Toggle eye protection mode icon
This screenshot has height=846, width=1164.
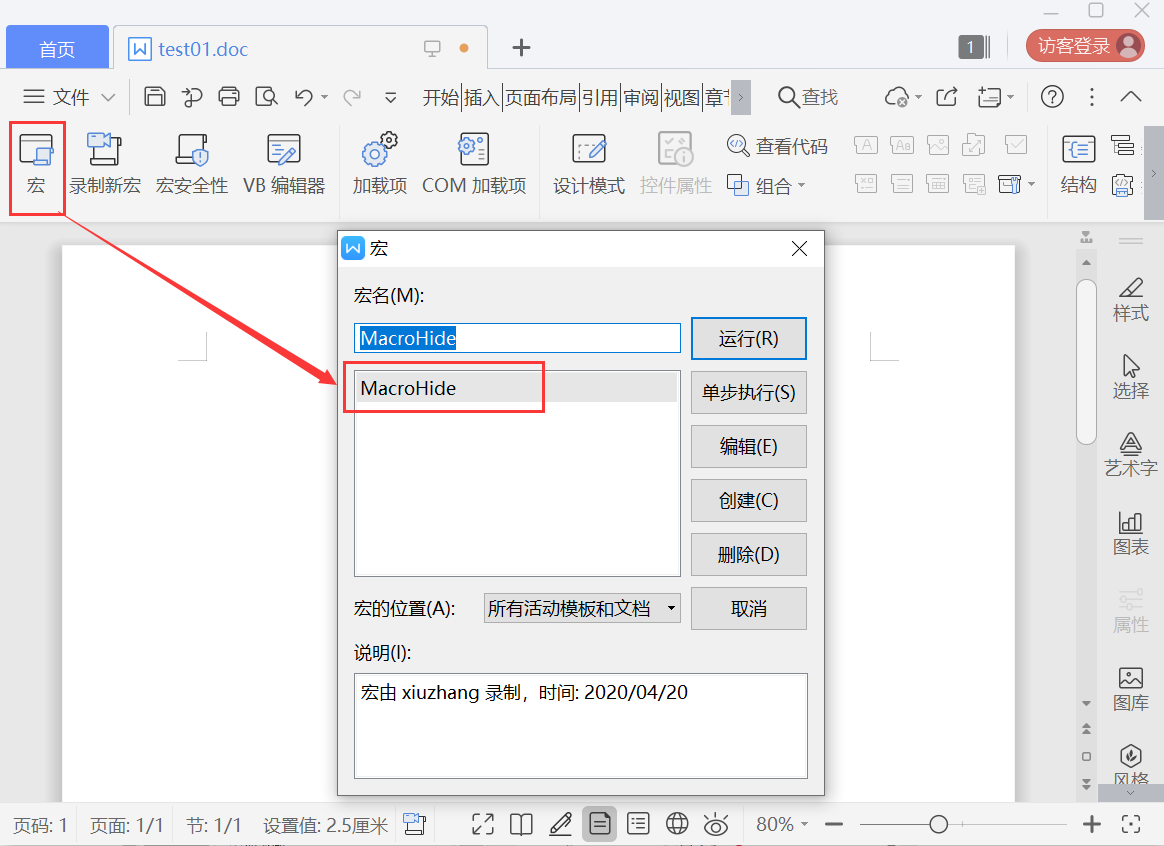pos(716,824)
